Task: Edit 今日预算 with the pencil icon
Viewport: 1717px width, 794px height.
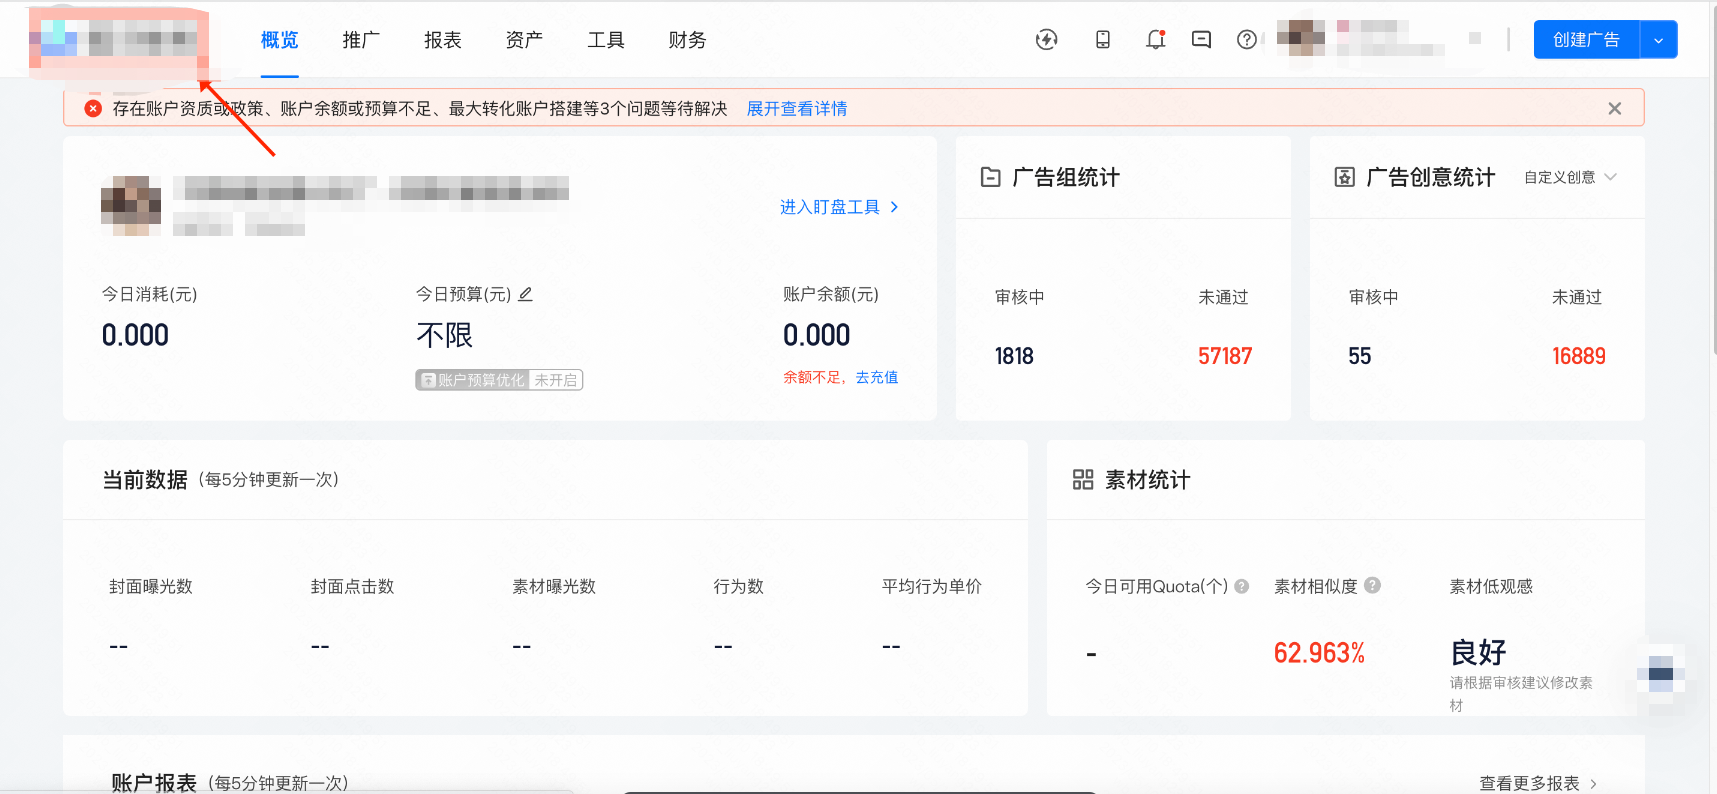Action: click(x=525, y=294)
